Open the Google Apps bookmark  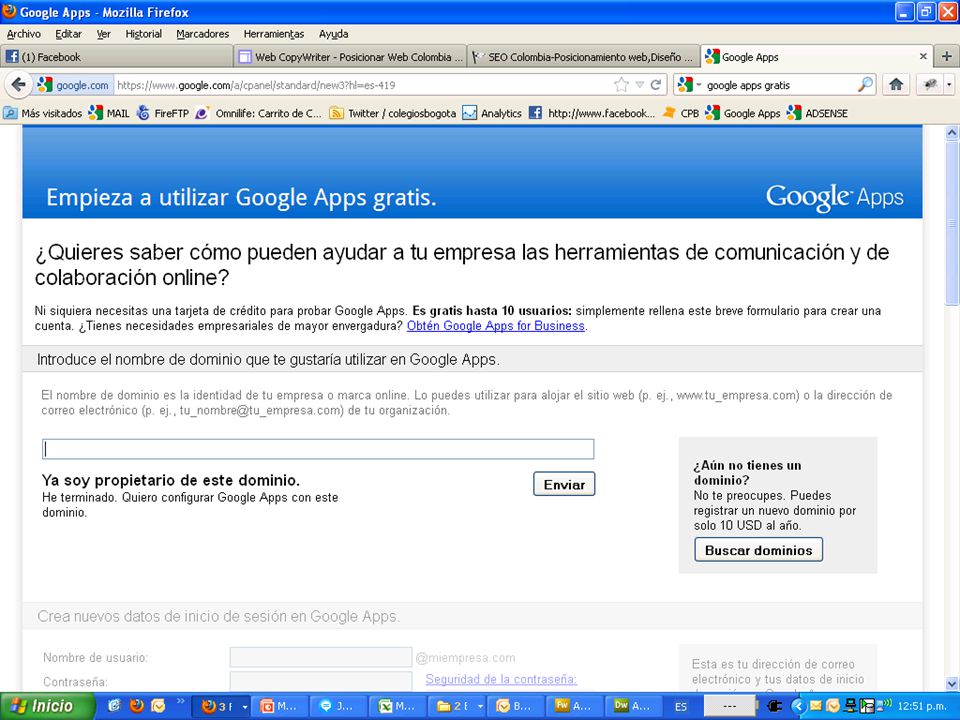(x=743, y=113)
